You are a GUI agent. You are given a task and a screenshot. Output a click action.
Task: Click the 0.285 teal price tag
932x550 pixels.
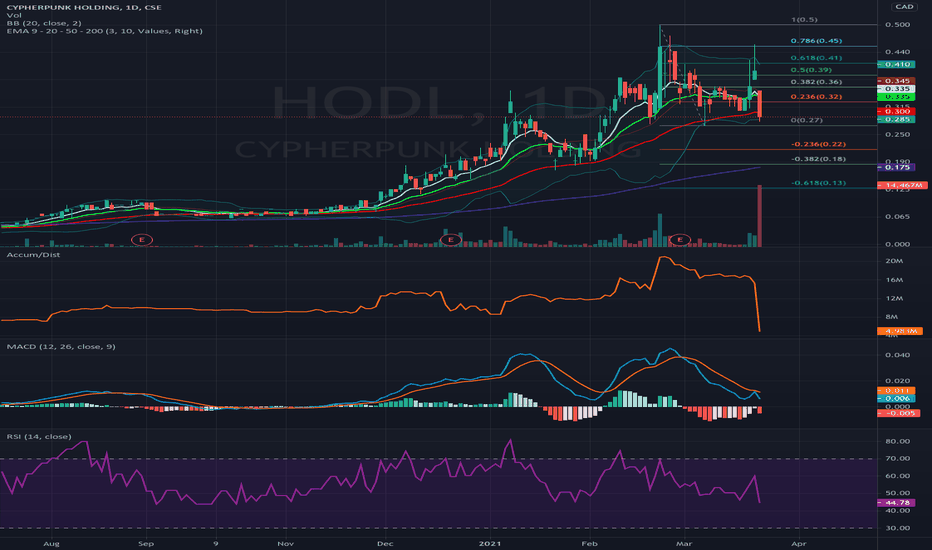click(x=896, y=120)
